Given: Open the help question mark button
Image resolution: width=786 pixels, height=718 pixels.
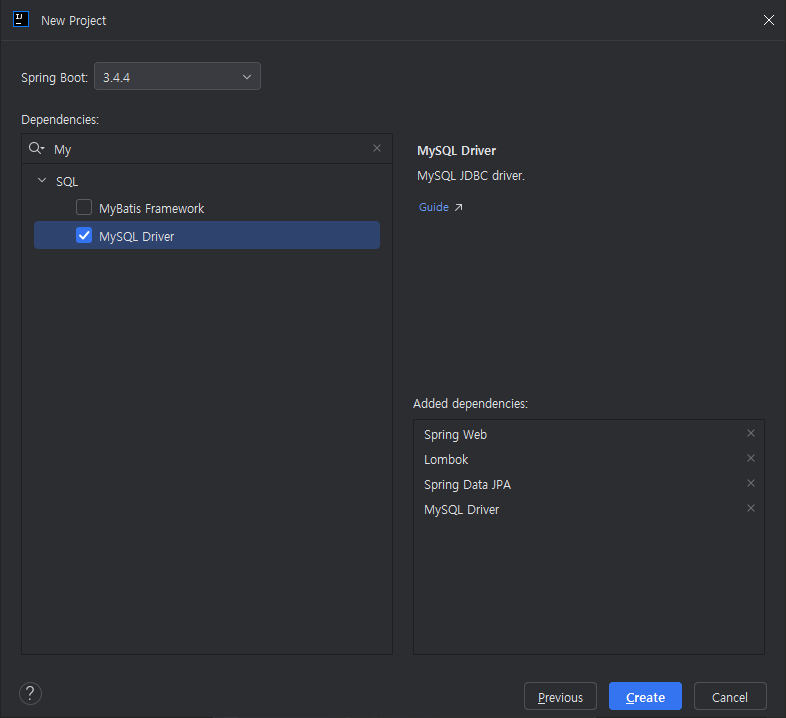Looking at the screenshot, I should tap(30, 693).
